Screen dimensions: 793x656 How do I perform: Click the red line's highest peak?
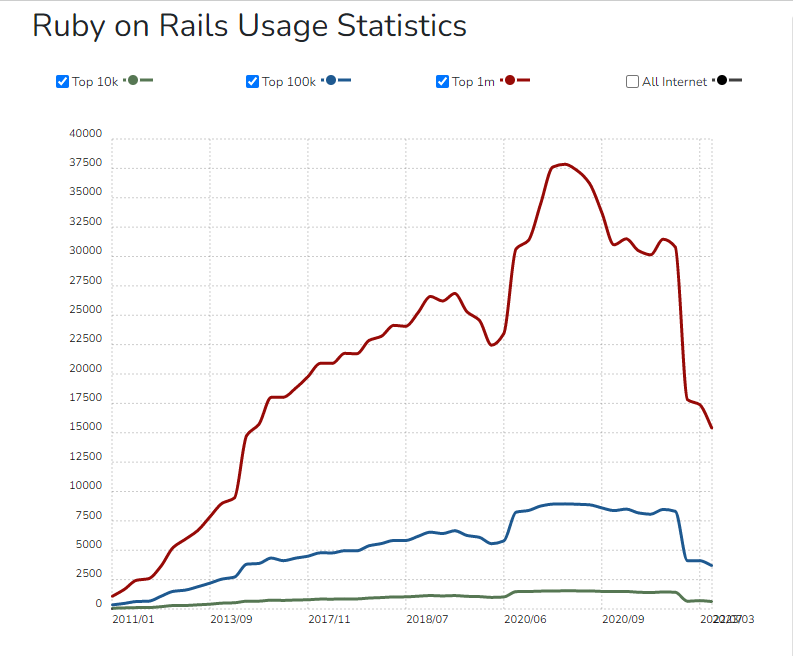click(565, 164)
